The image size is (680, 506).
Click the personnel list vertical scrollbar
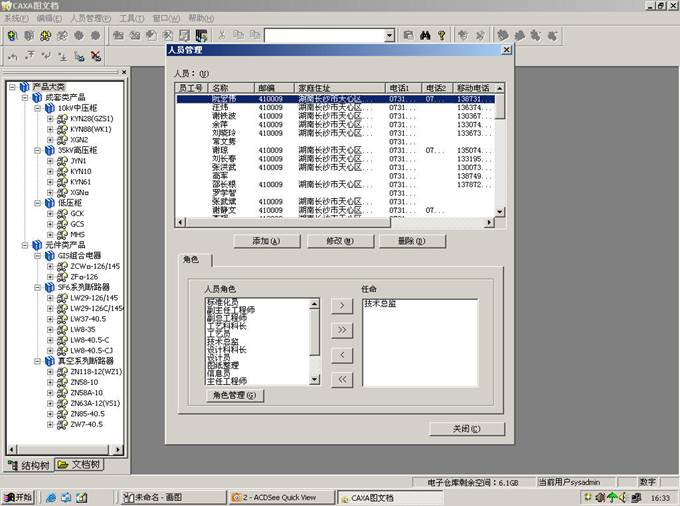tap(500, 150)
